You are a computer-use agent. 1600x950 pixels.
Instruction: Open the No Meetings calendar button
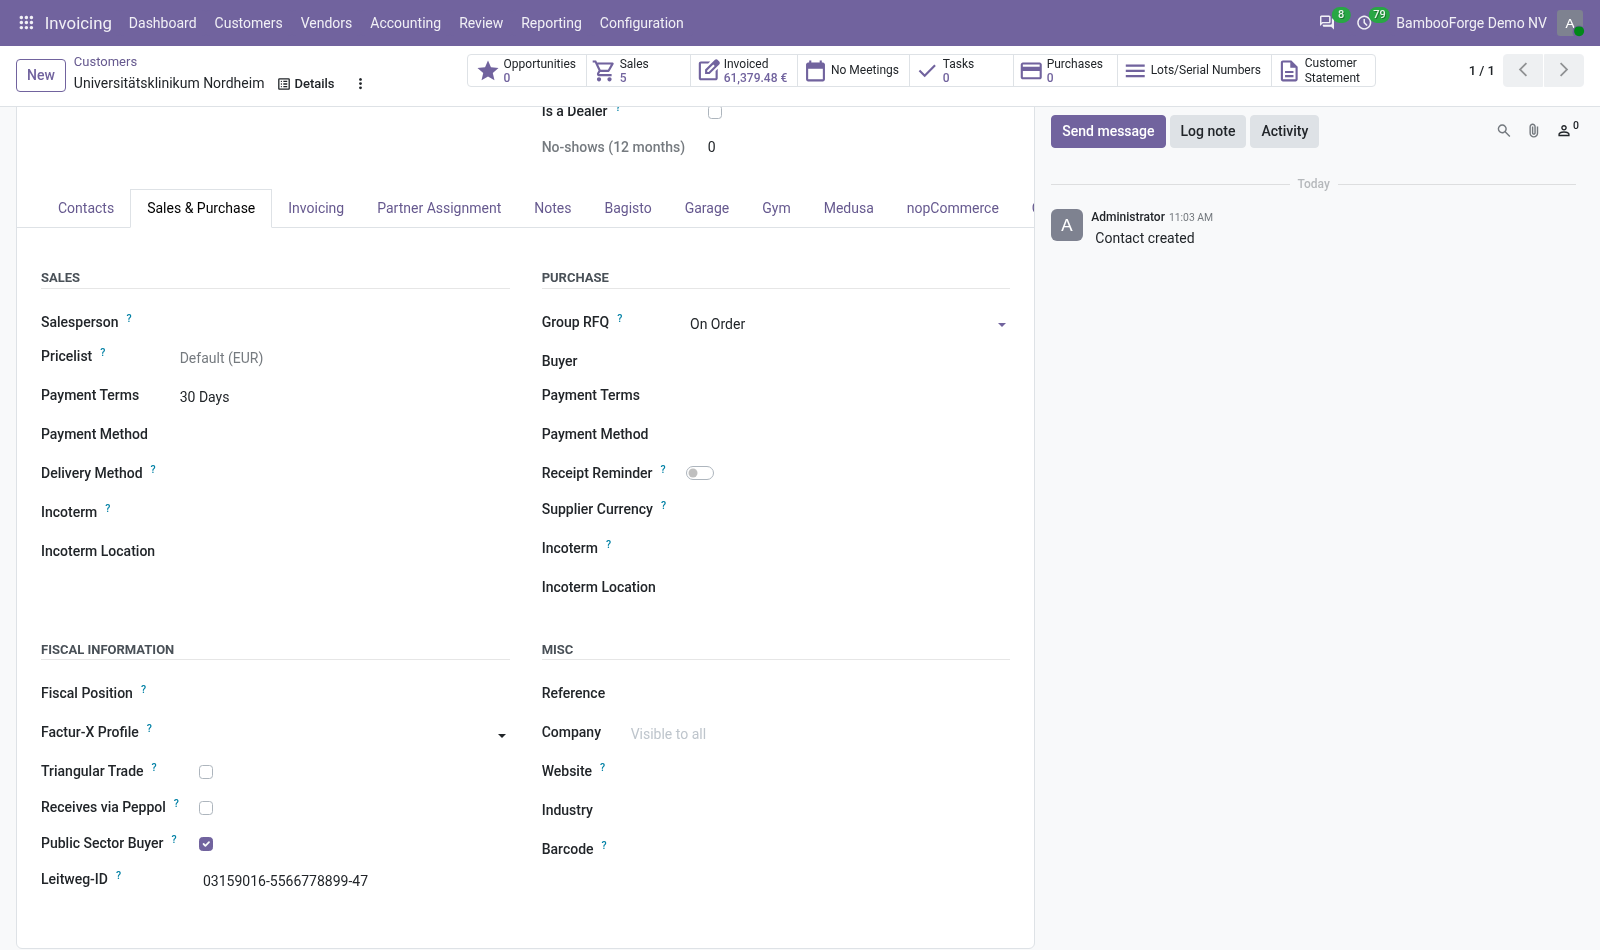853,70
